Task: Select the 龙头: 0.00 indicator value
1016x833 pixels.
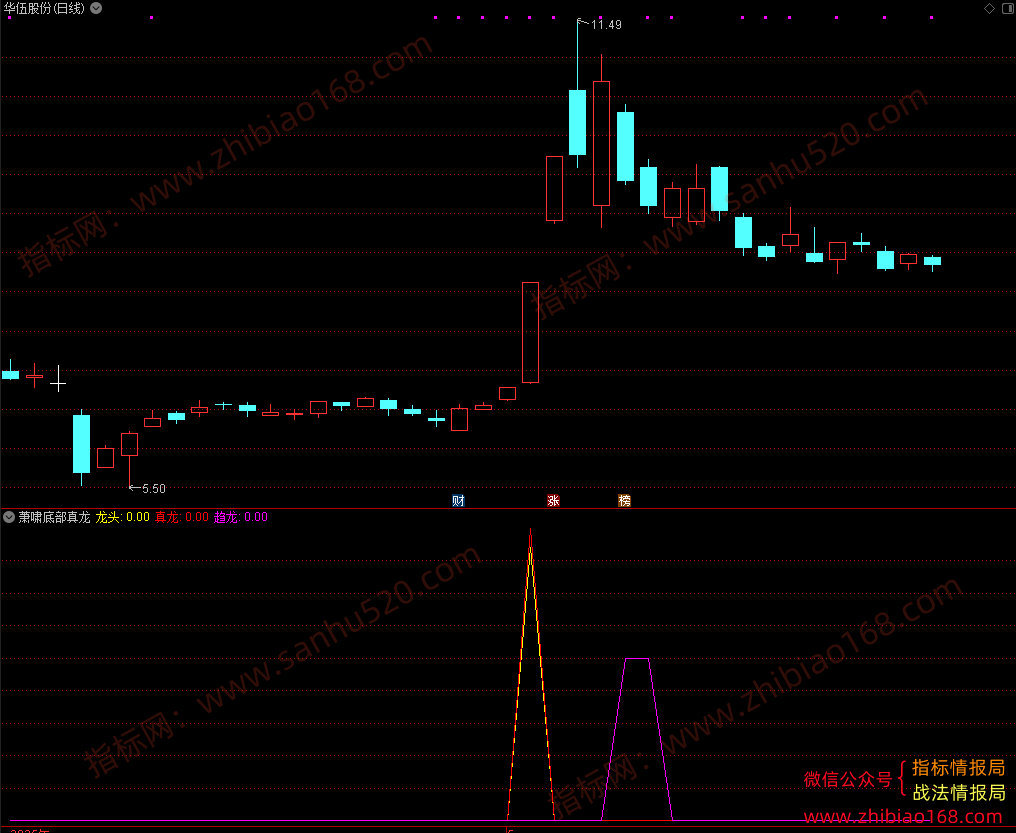Action: click(x=122, y=517)
